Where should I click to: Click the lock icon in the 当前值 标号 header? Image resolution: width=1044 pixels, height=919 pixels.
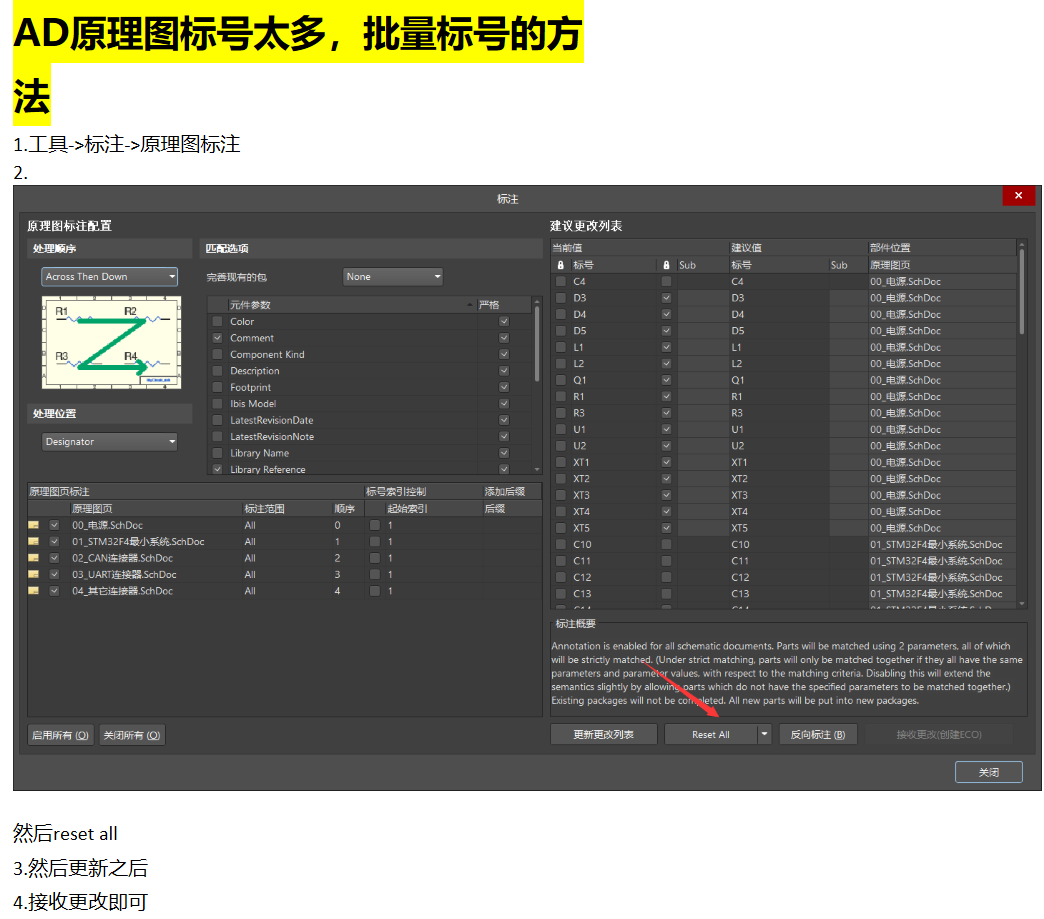coord(561,265)
